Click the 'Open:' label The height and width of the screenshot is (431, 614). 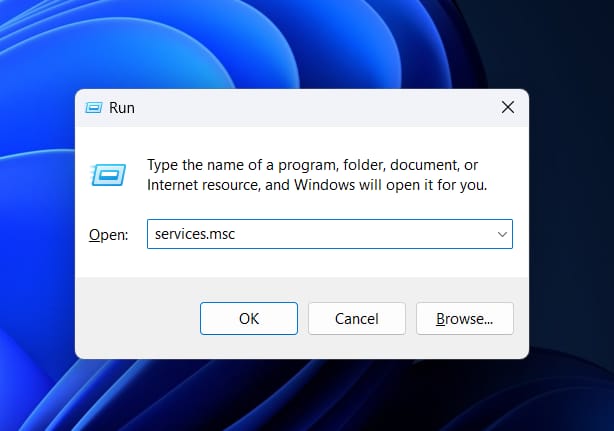pos(108,235)
